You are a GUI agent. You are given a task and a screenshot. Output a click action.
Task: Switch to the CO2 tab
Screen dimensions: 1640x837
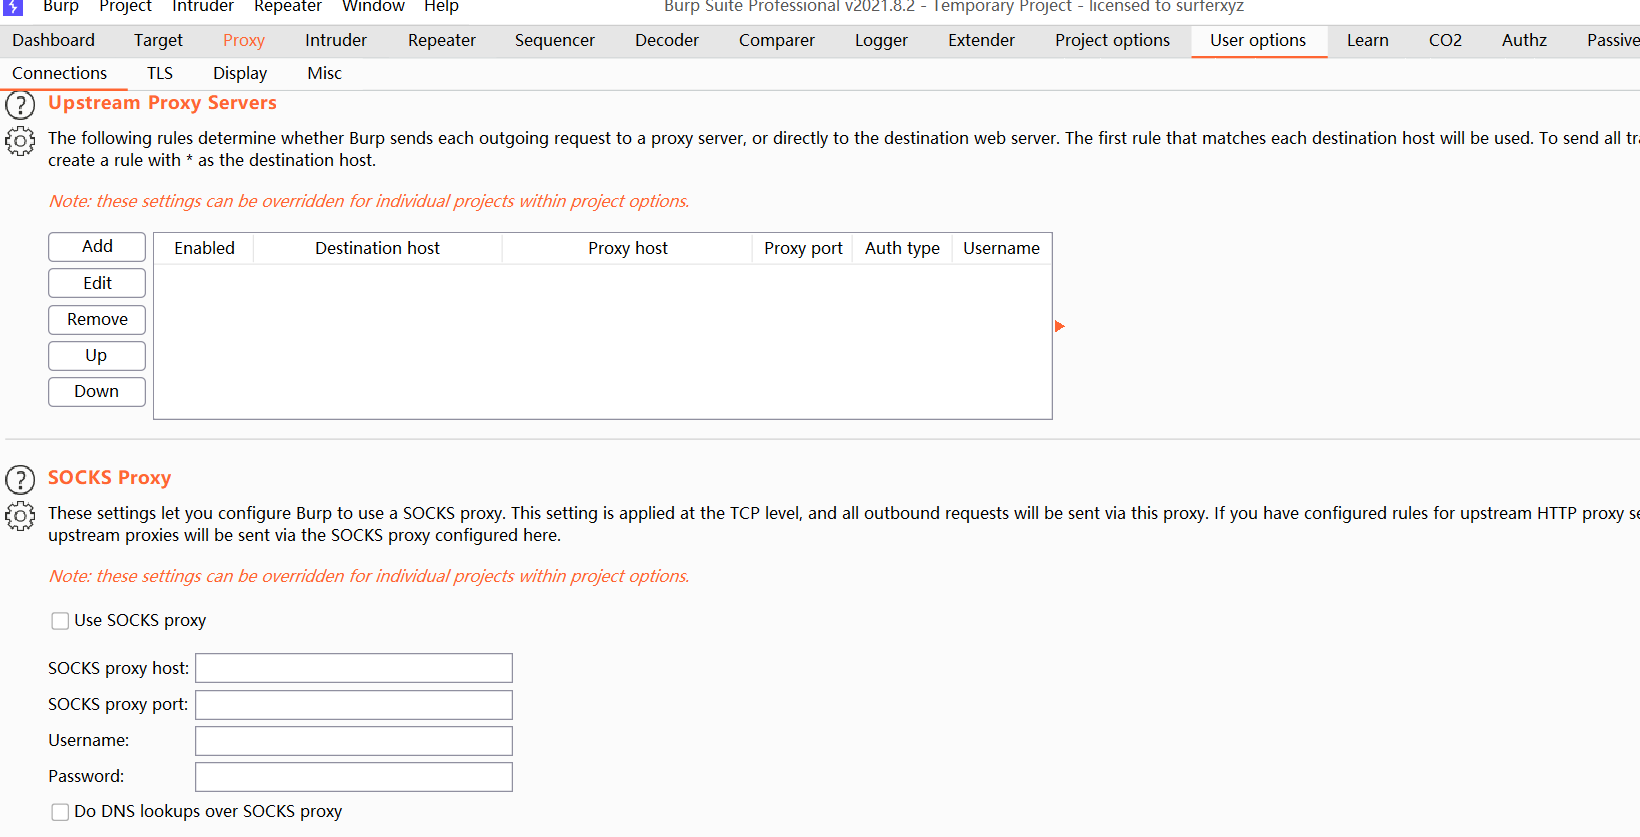pyautogui.click(x=1445, y=40)
